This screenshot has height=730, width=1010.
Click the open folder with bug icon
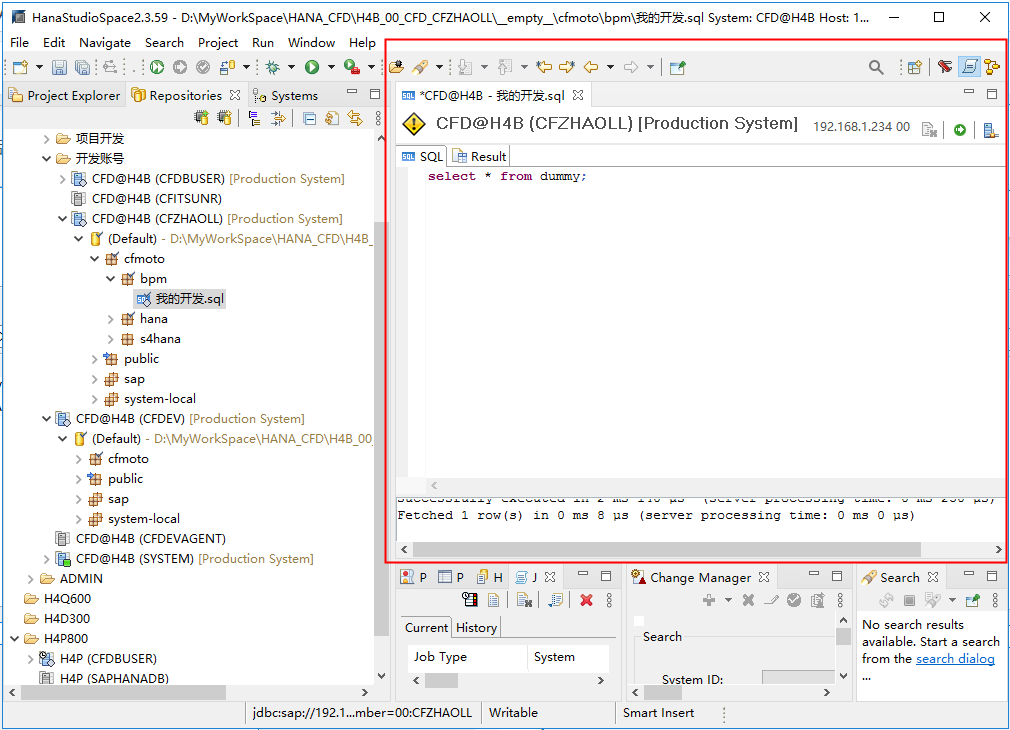[397, 67]
